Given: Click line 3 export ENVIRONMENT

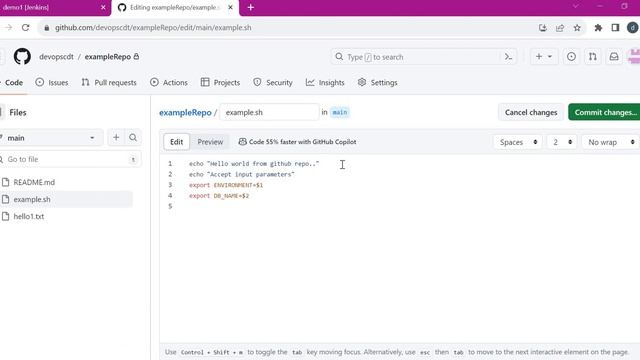Looking at the screenshot, I should (x=226, y=185).
